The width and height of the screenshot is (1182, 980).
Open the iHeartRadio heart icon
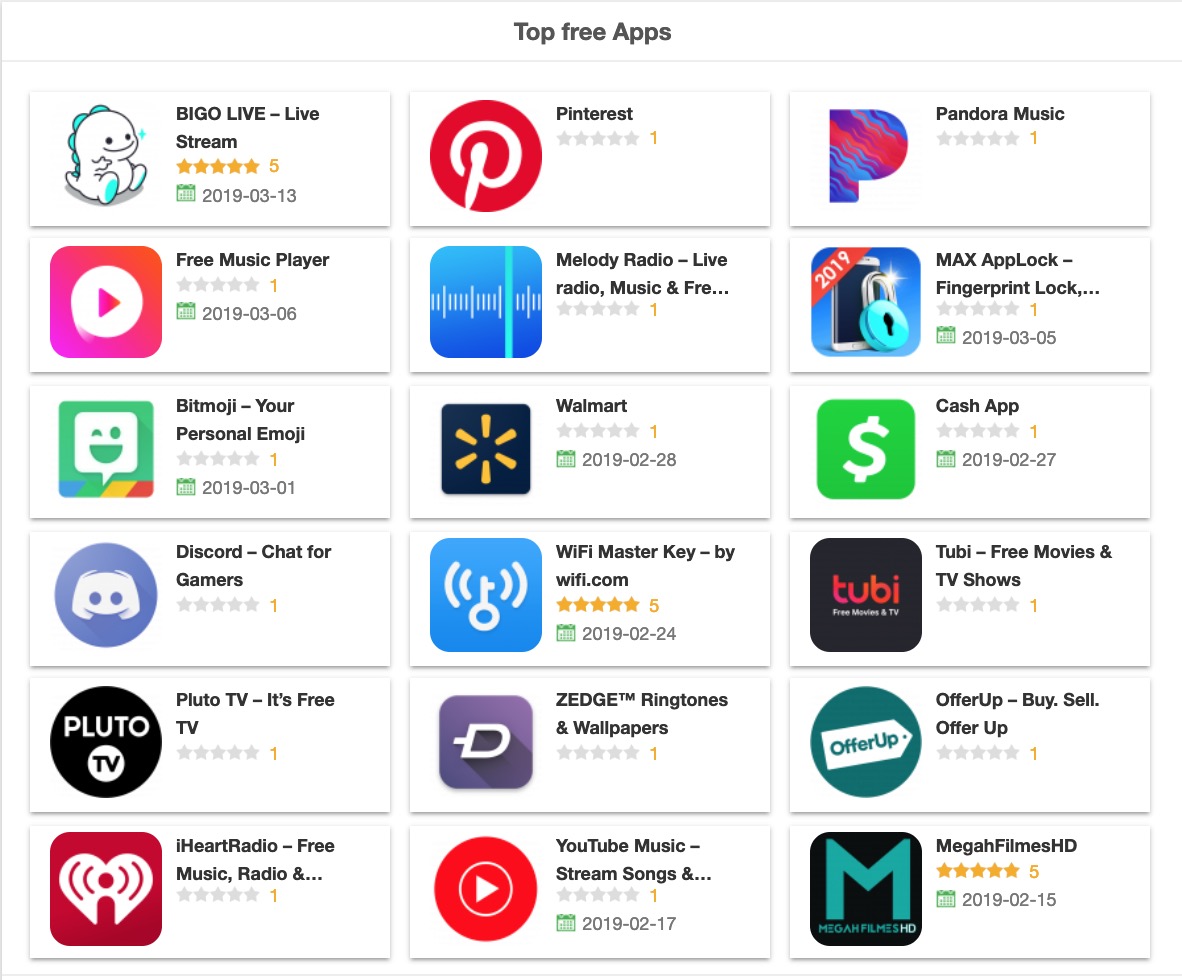pyautogui.click(x=106, y=889)
